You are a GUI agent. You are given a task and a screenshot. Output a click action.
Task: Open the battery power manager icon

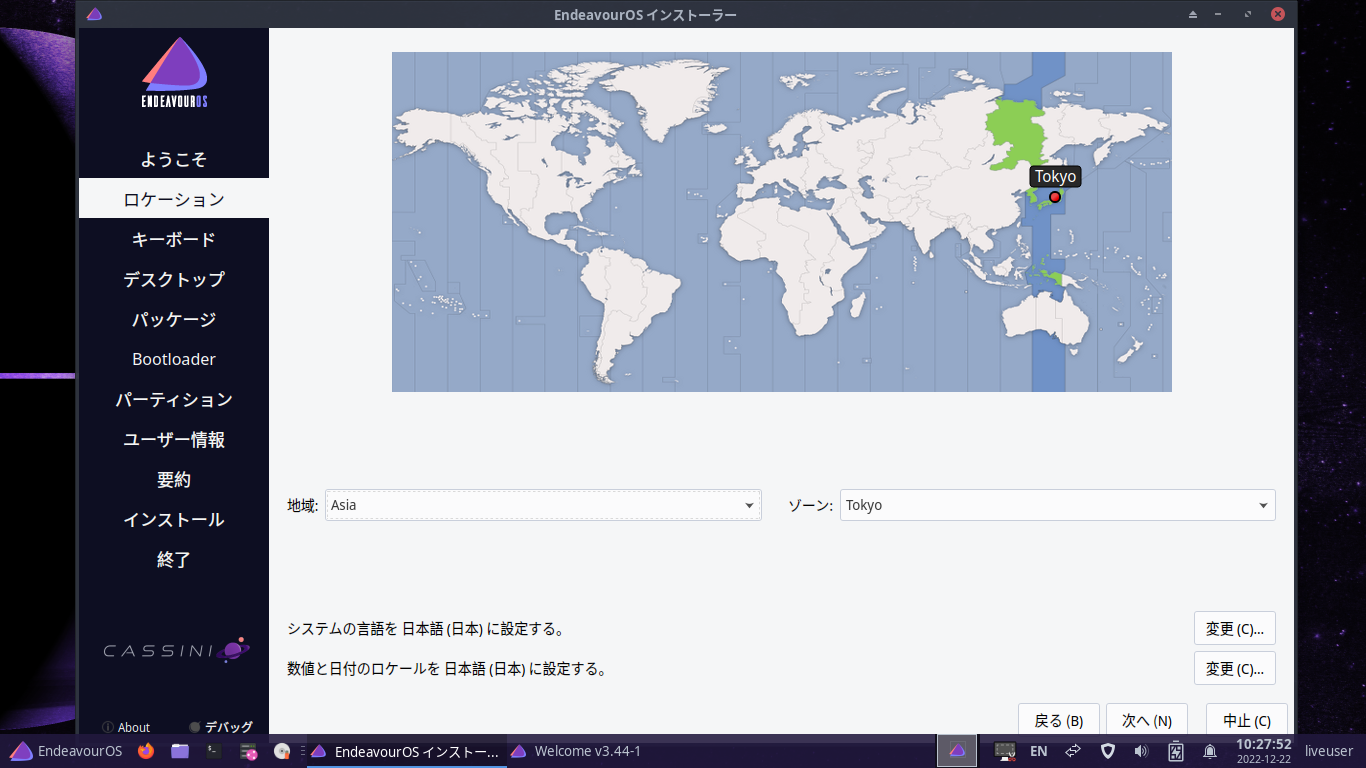(x=1176, y=751)
